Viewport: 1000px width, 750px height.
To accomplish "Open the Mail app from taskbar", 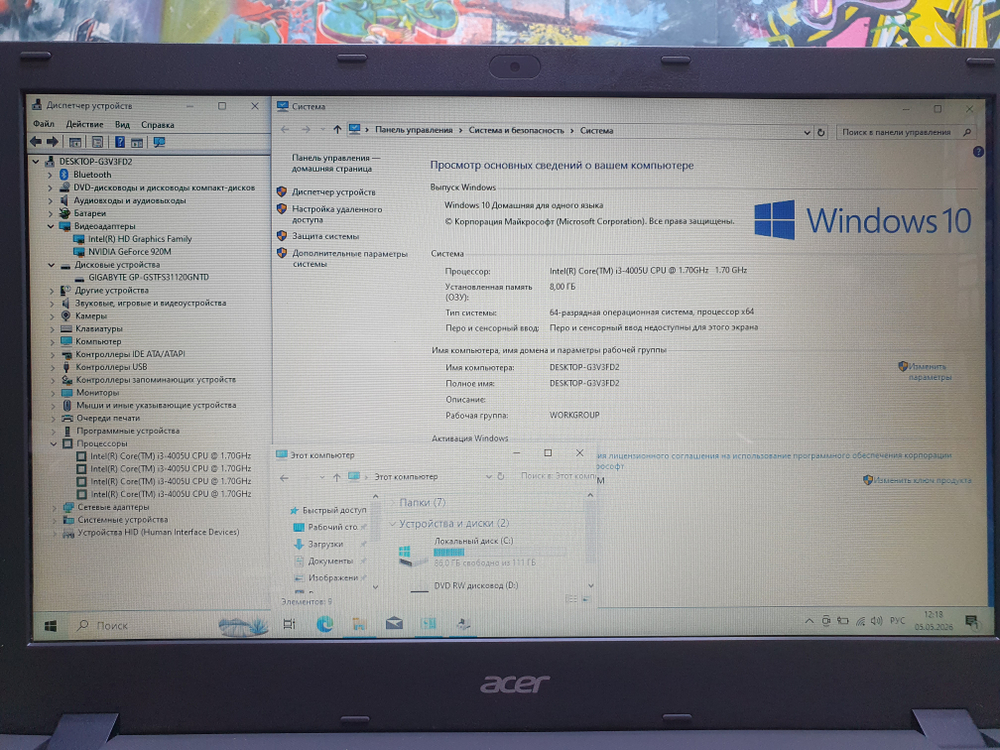I will pos(393,622).
